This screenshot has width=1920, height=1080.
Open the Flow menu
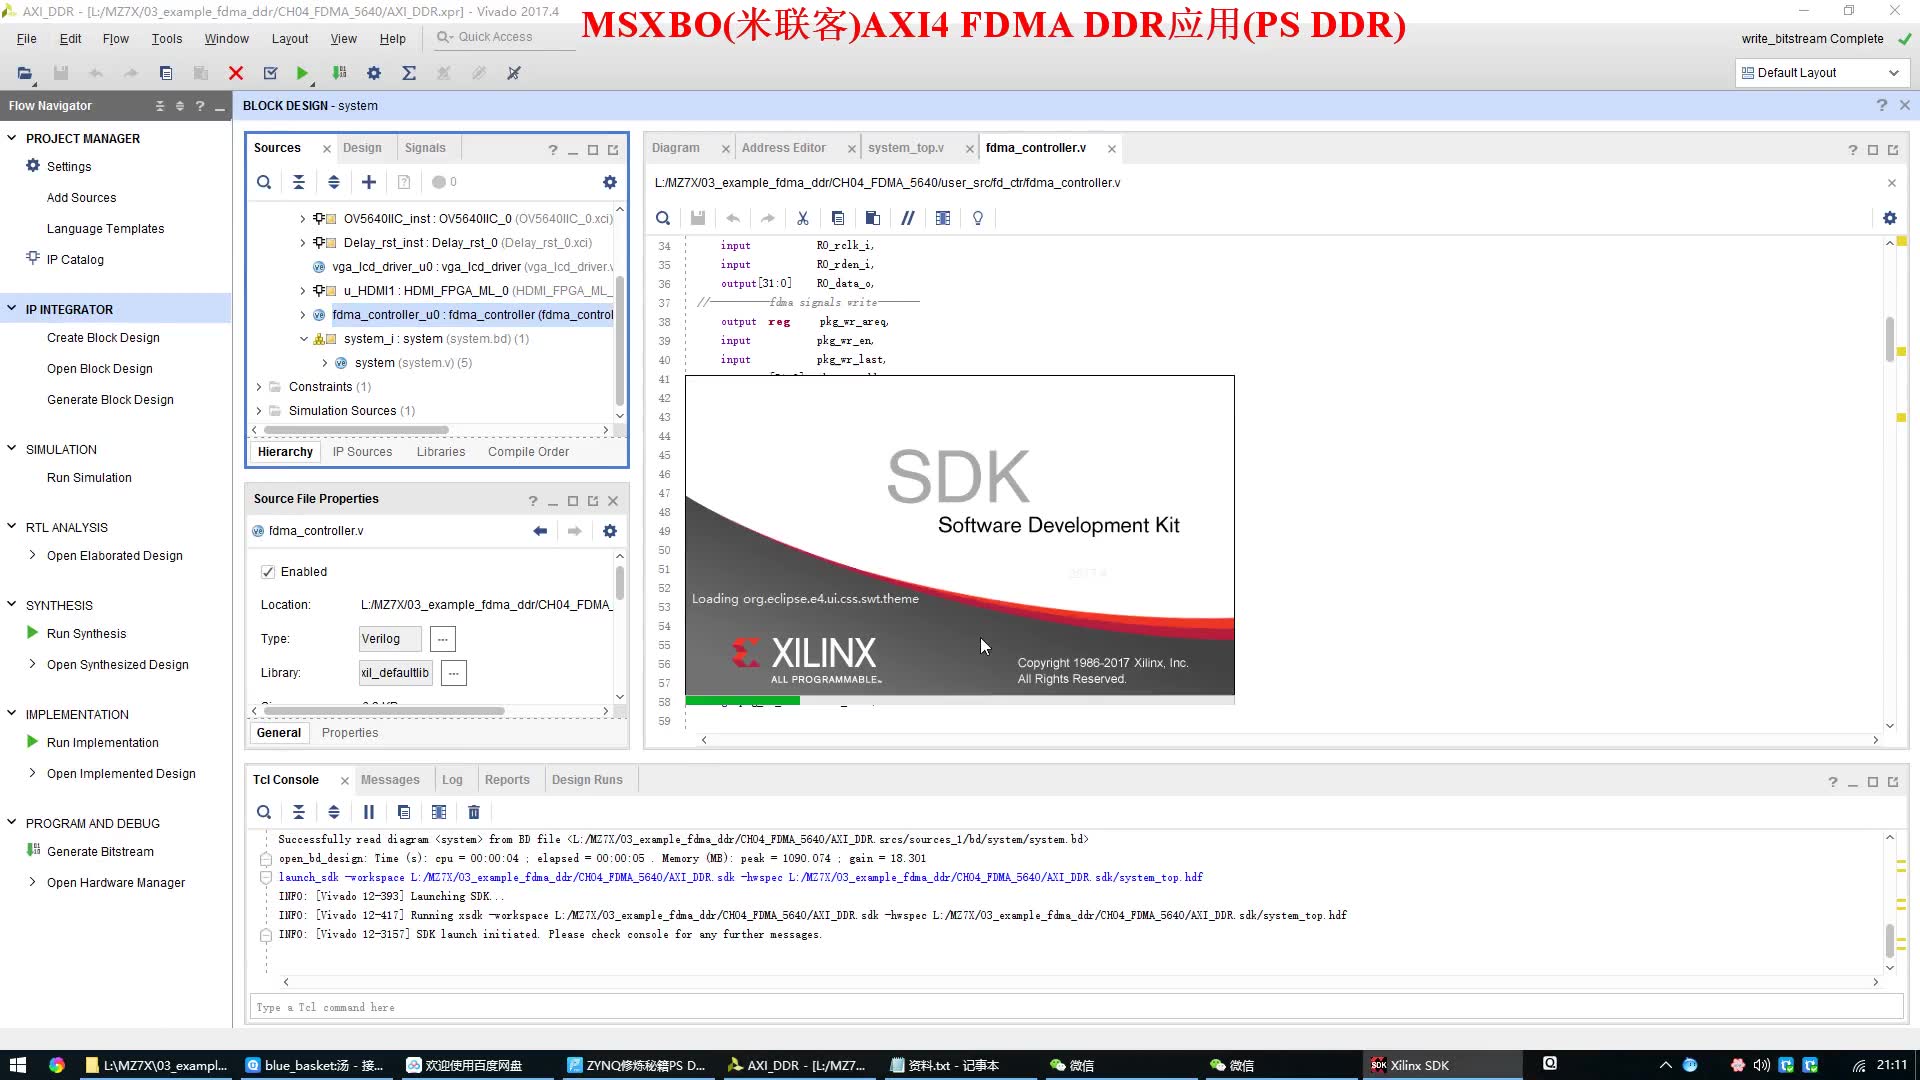click(115, 38)
